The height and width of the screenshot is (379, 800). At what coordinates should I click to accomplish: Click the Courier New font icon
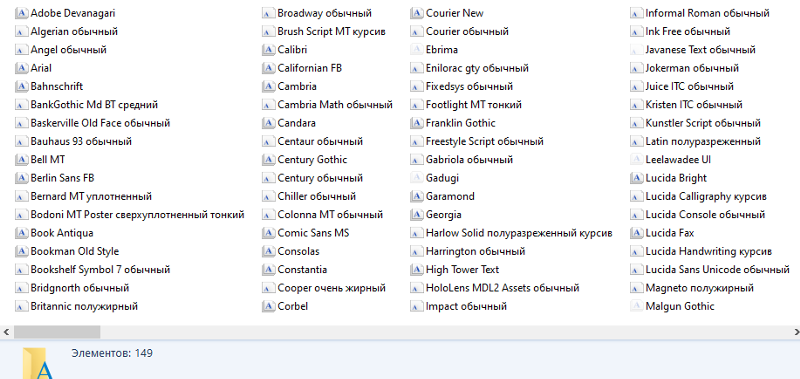[x=417, y=13]
